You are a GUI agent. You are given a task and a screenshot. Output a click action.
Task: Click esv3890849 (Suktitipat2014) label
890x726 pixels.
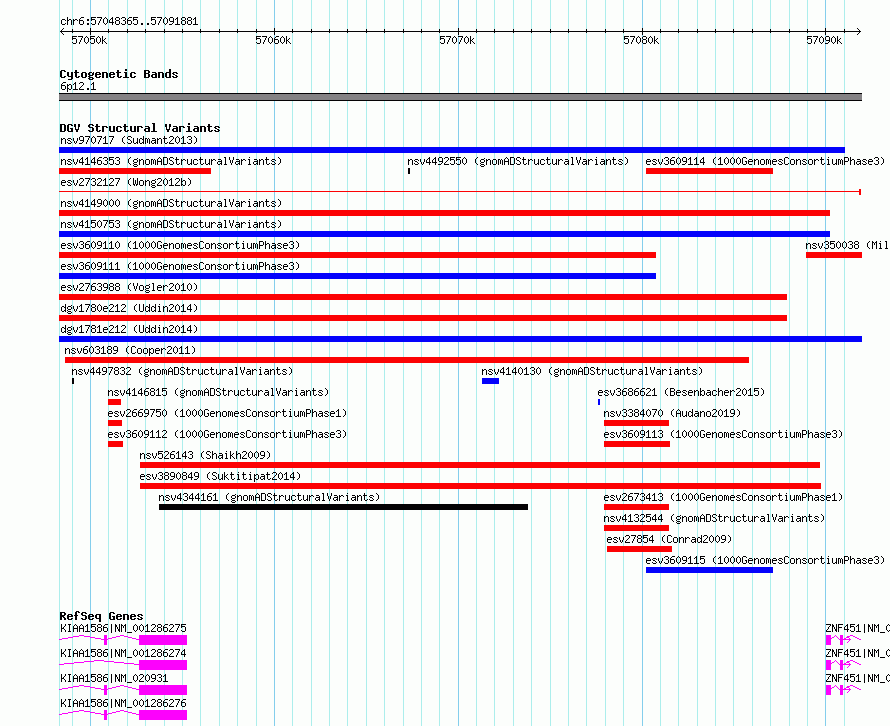click(220, 476)
